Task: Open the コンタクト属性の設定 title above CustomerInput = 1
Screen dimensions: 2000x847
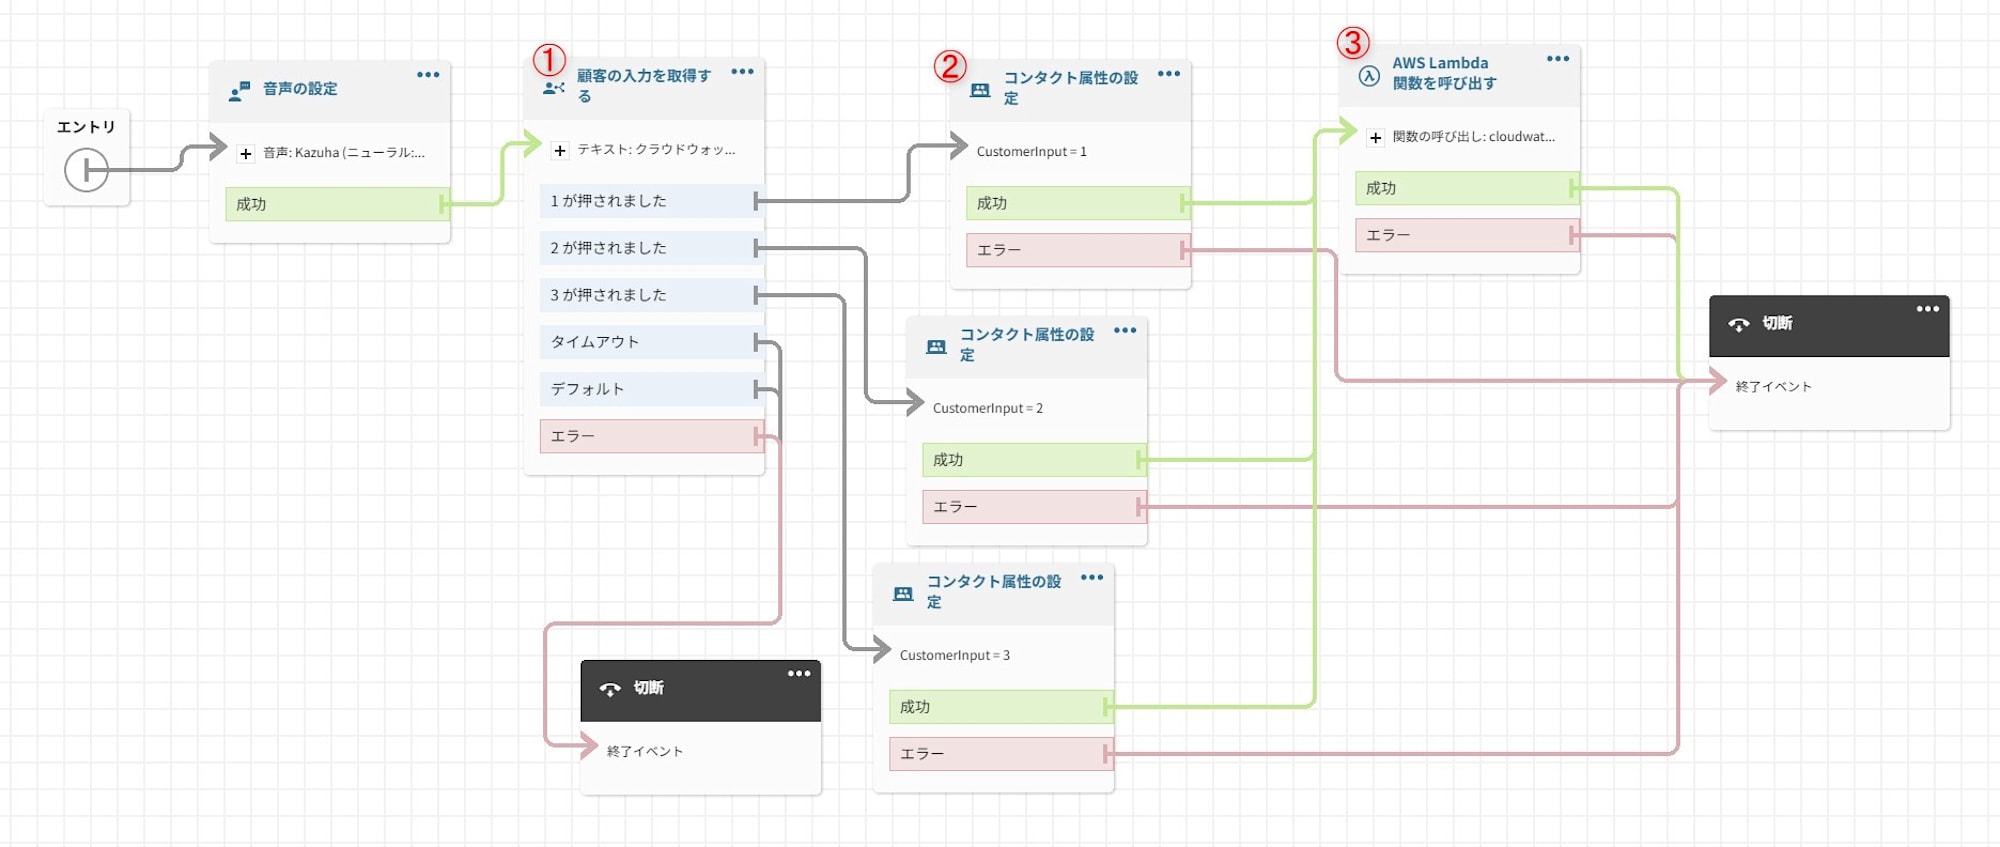Action: click(x=1071, y=88)
